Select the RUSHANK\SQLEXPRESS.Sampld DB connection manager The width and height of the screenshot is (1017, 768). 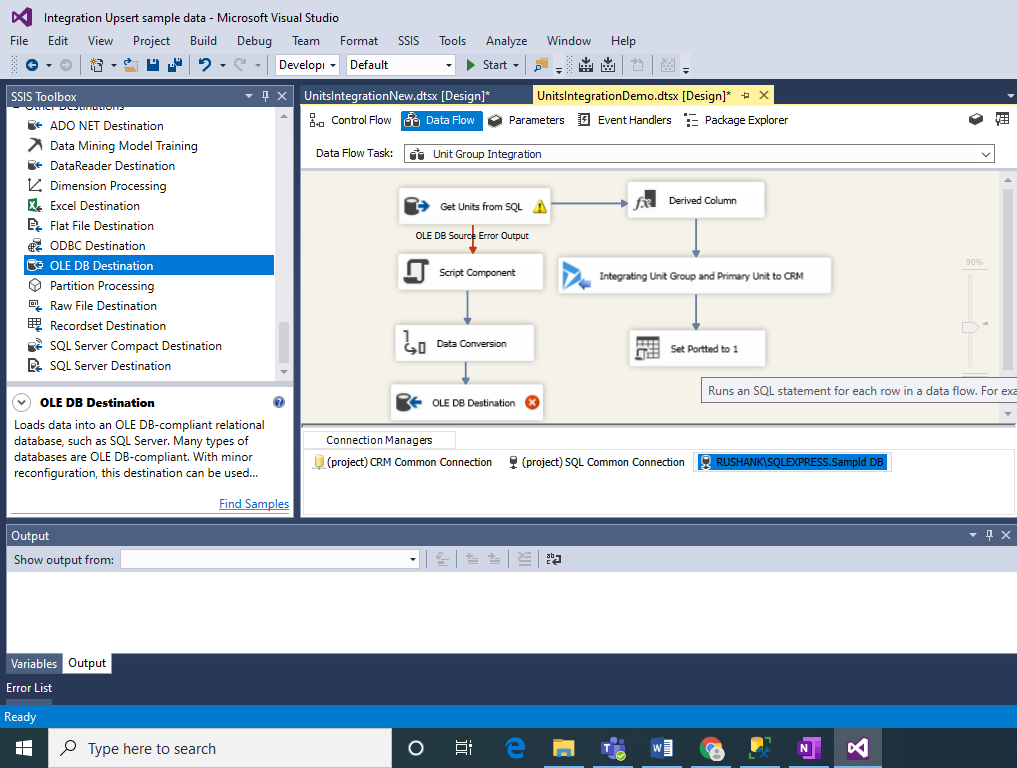[x=793, y=462]
